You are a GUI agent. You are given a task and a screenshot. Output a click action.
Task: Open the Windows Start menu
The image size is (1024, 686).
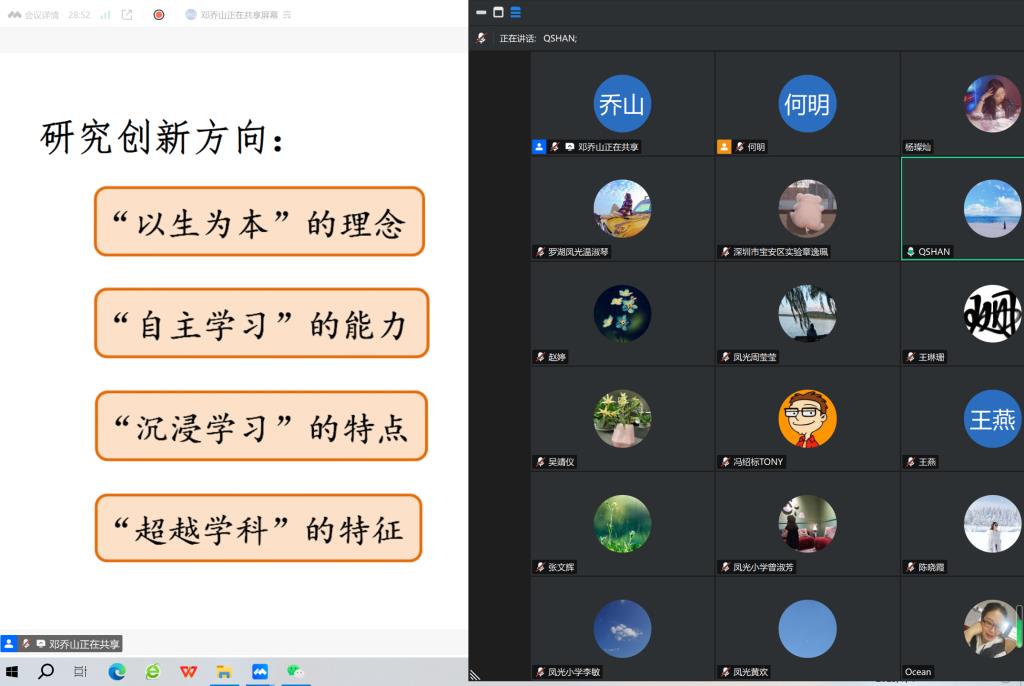tap(12, 672)
